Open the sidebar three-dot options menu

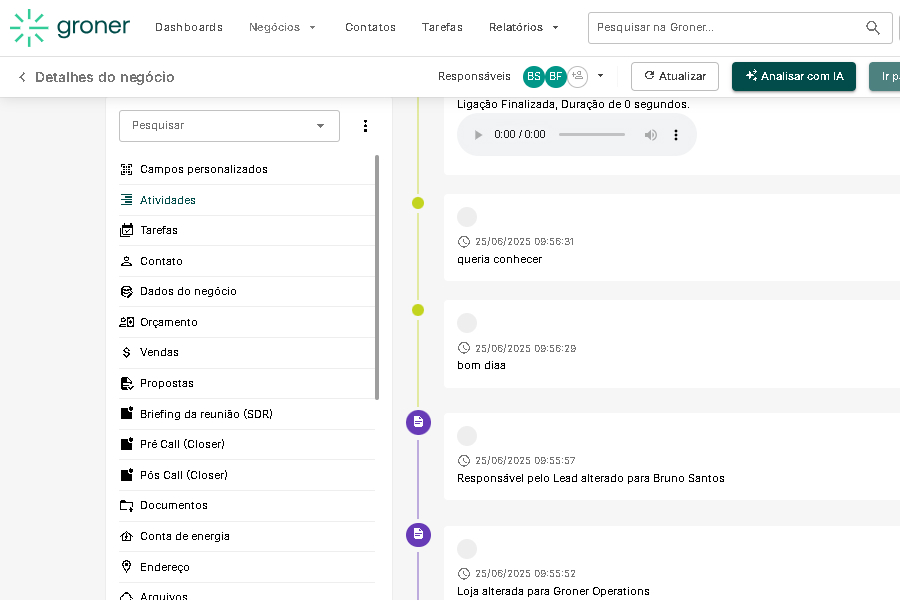tap(365, 126)
